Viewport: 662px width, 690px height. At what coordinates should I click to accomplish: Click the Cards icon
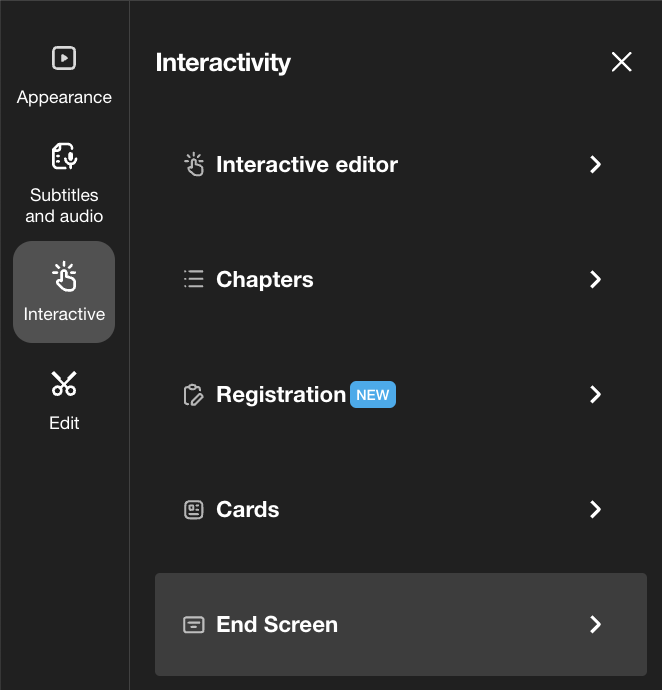(x=194, y=510)
